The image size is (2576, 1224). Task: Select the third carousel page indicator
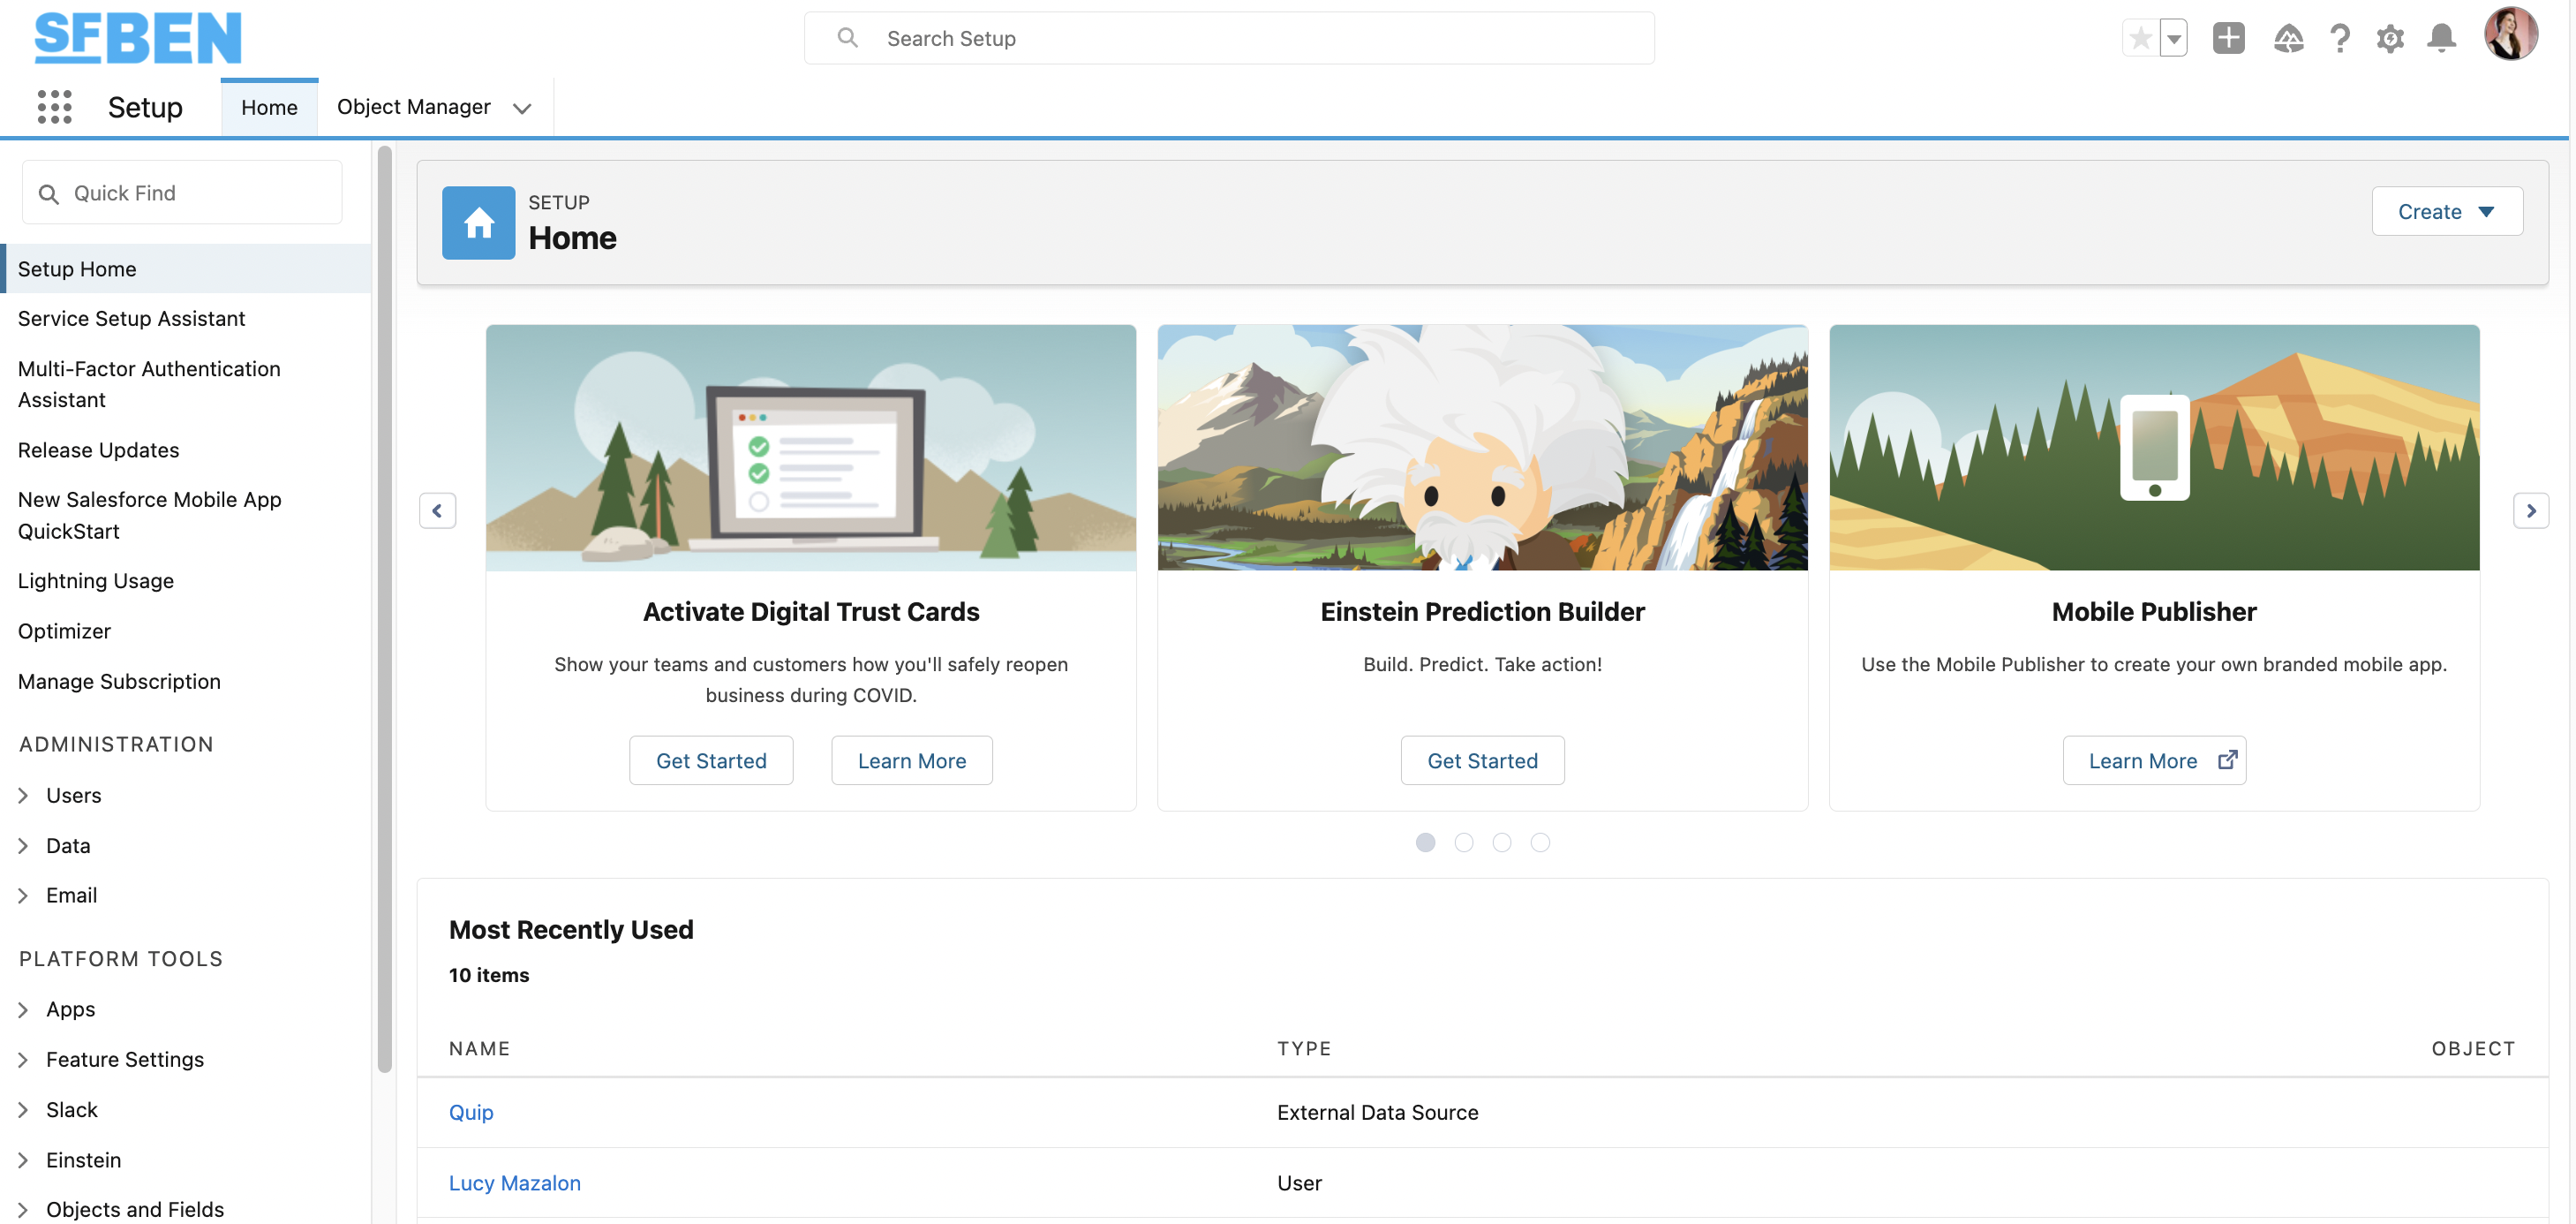coord(1501,842)
